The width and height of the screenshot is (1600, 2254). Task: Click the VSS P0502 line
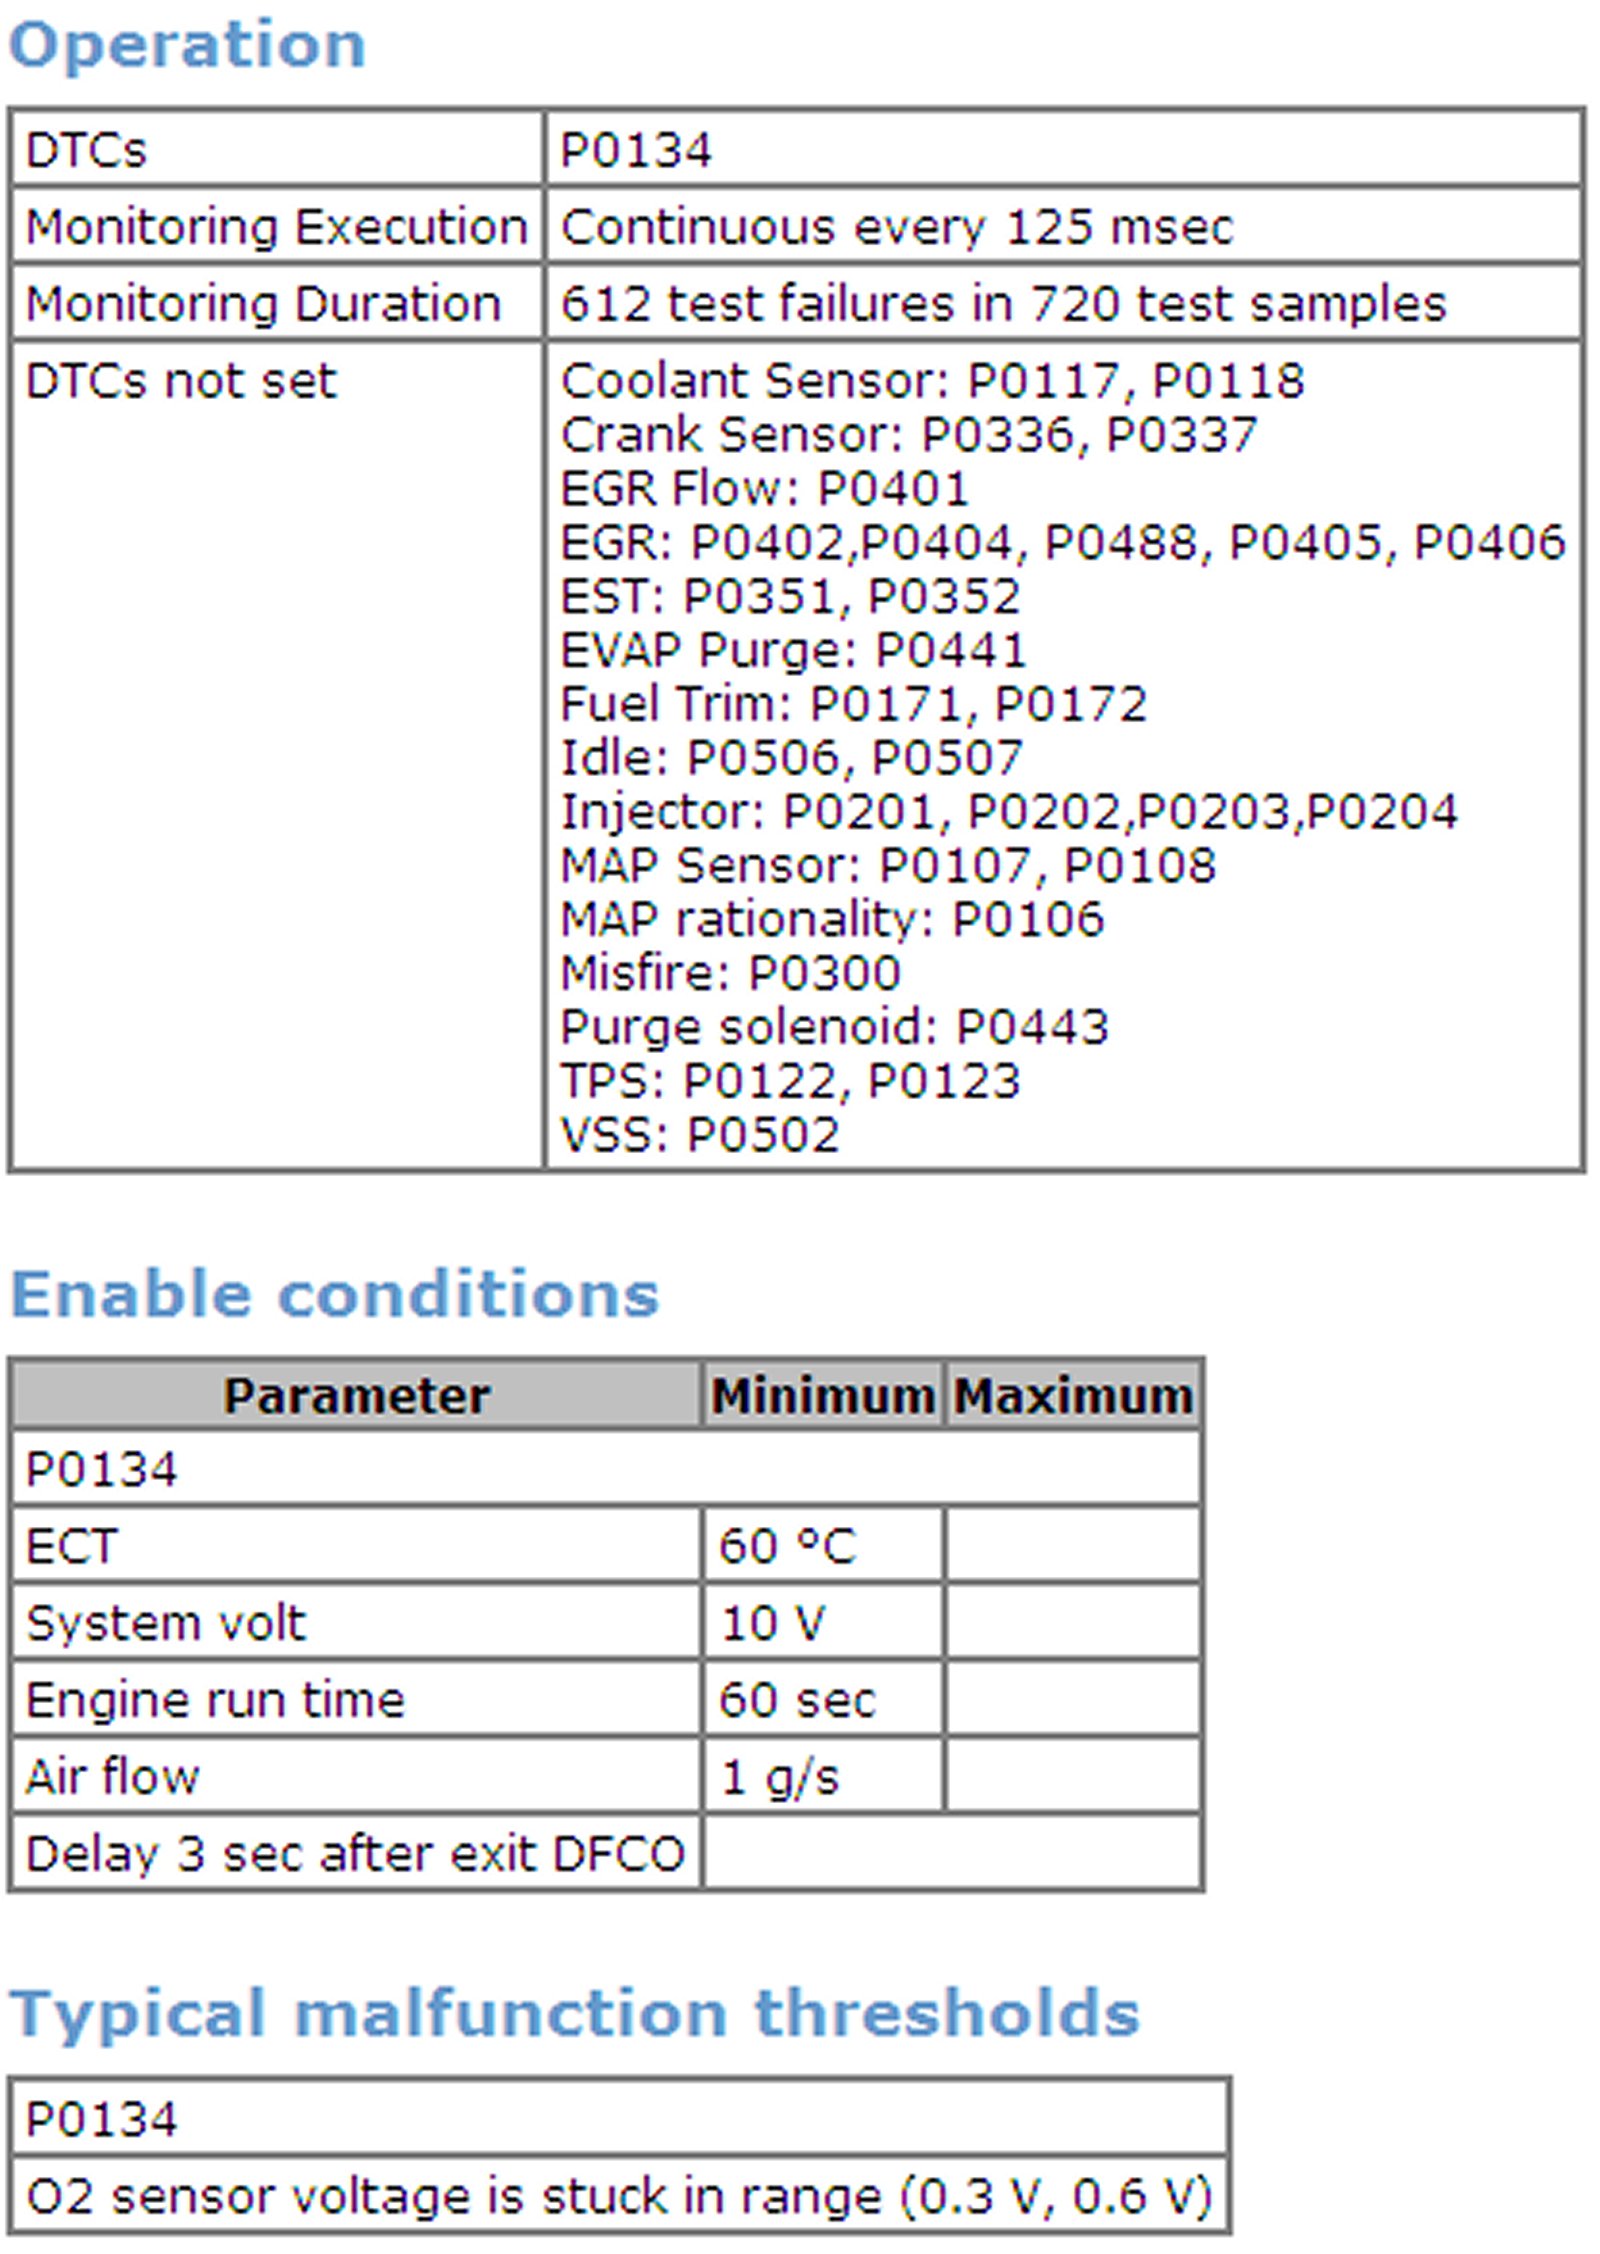point(699,1135)
